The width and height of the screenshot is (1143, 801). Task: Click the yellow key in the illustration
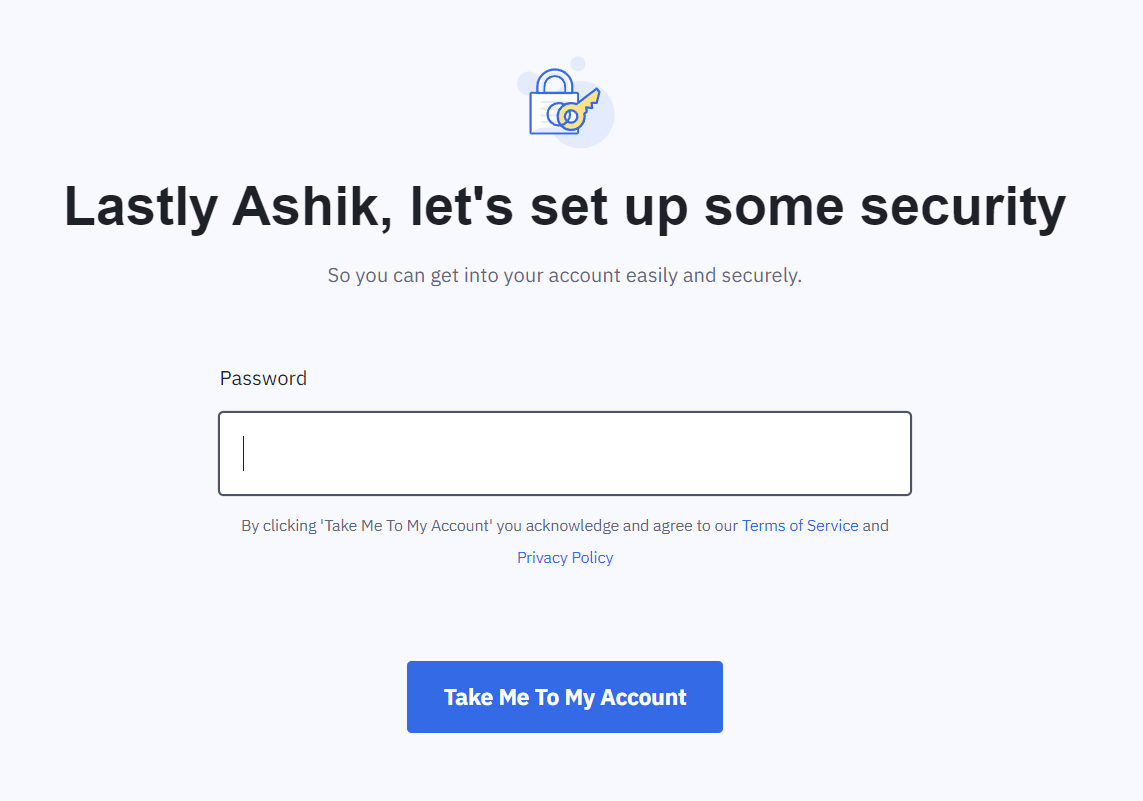pyautogui.click(x=579, y=107)
